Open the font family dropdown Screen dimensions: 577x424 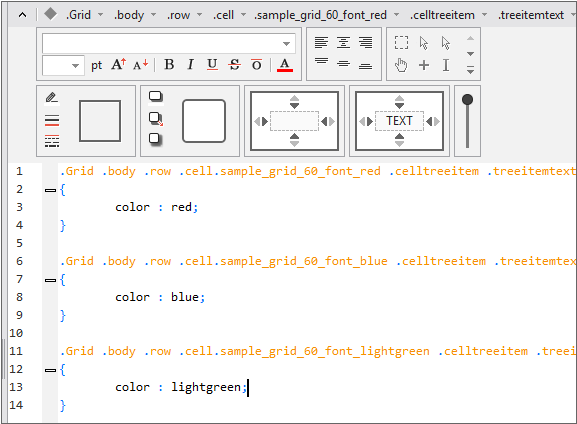pos(286,44)
